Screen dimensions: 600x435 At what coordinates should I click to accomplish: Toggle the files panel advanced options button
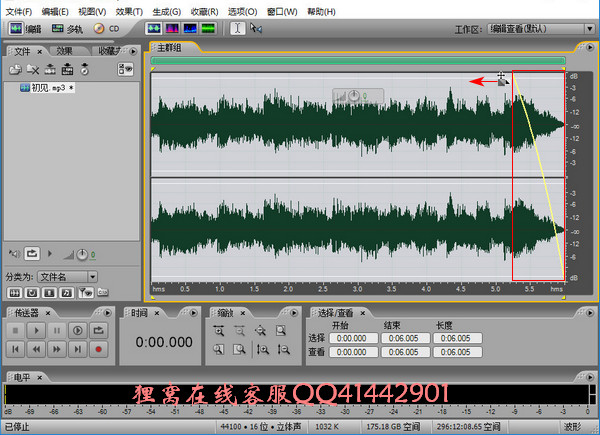[x=125, y=69]
